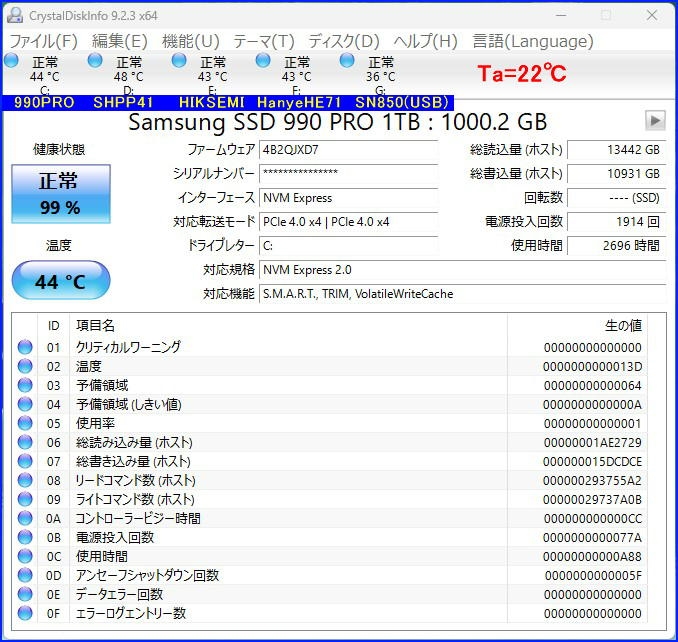Click raw value 000000000005F

click(x=593, y=575)
